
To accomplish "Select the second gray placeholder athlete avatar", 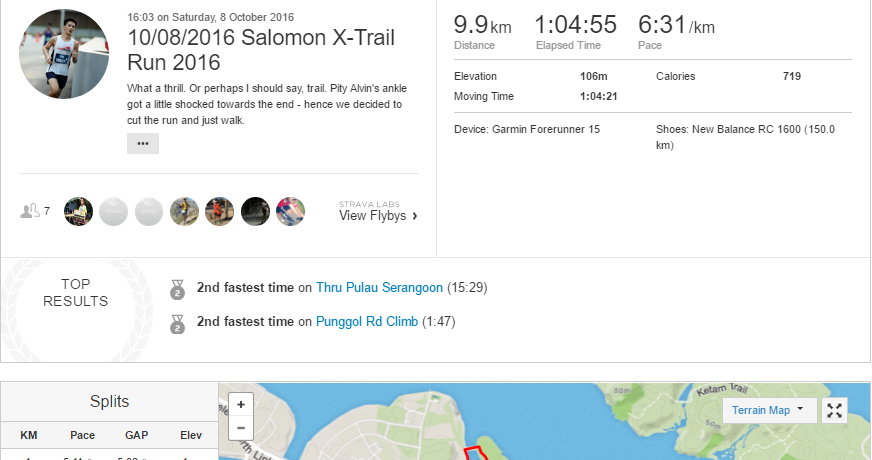I will pyautogui.click(x=113, y=211).
